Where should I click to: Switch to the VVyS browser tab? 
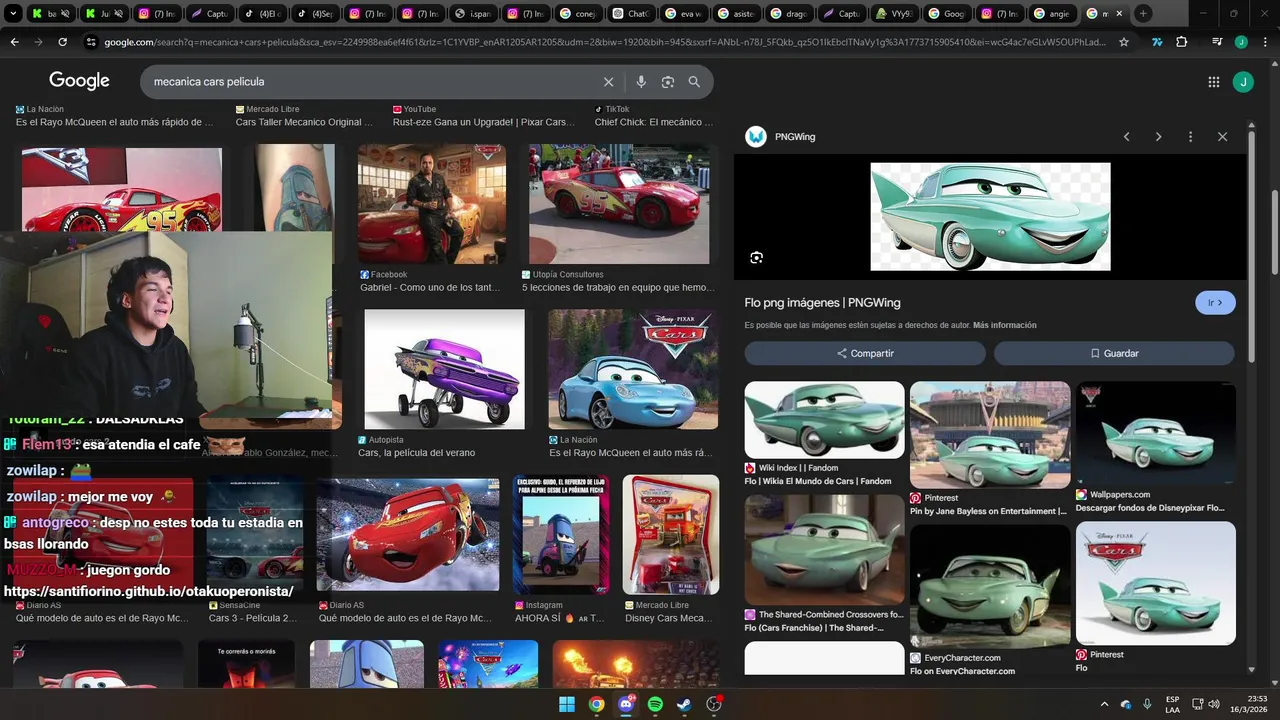click(893, 14)
